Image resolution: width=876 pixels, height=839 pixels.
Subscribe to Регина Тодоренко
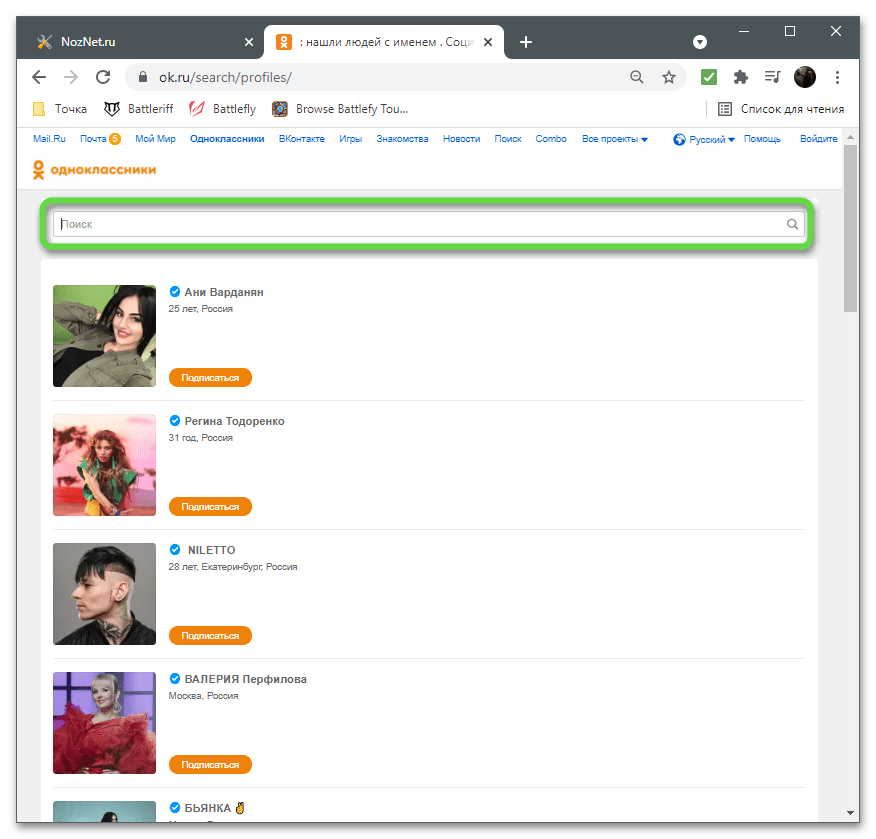pos(210,507)
